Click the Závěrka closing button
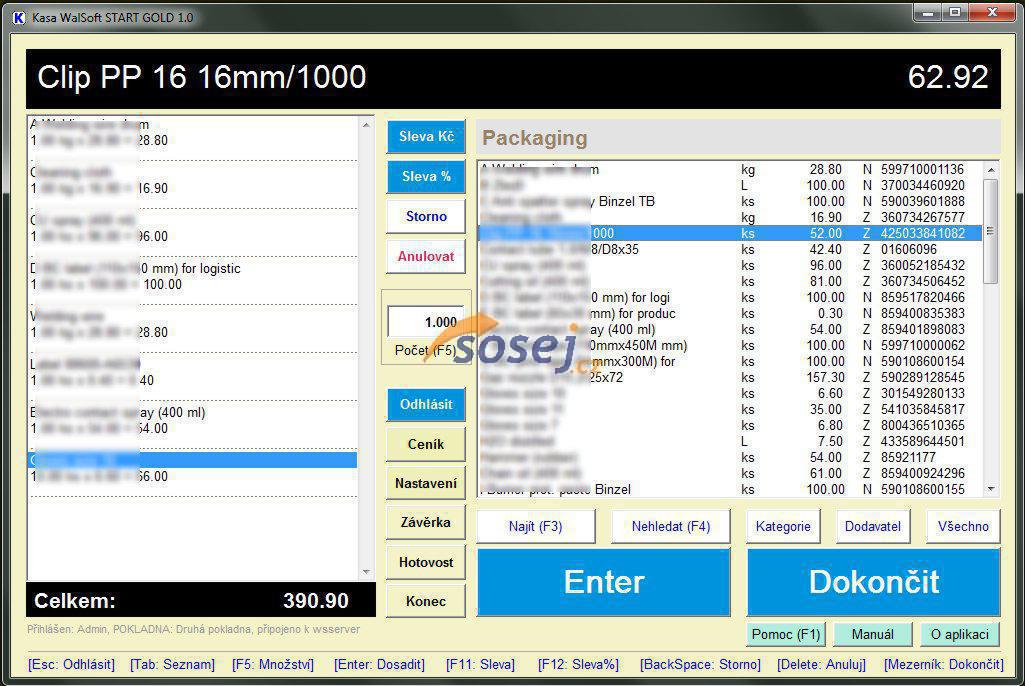This screenshot has height=686, width=1025. point(426,522)
